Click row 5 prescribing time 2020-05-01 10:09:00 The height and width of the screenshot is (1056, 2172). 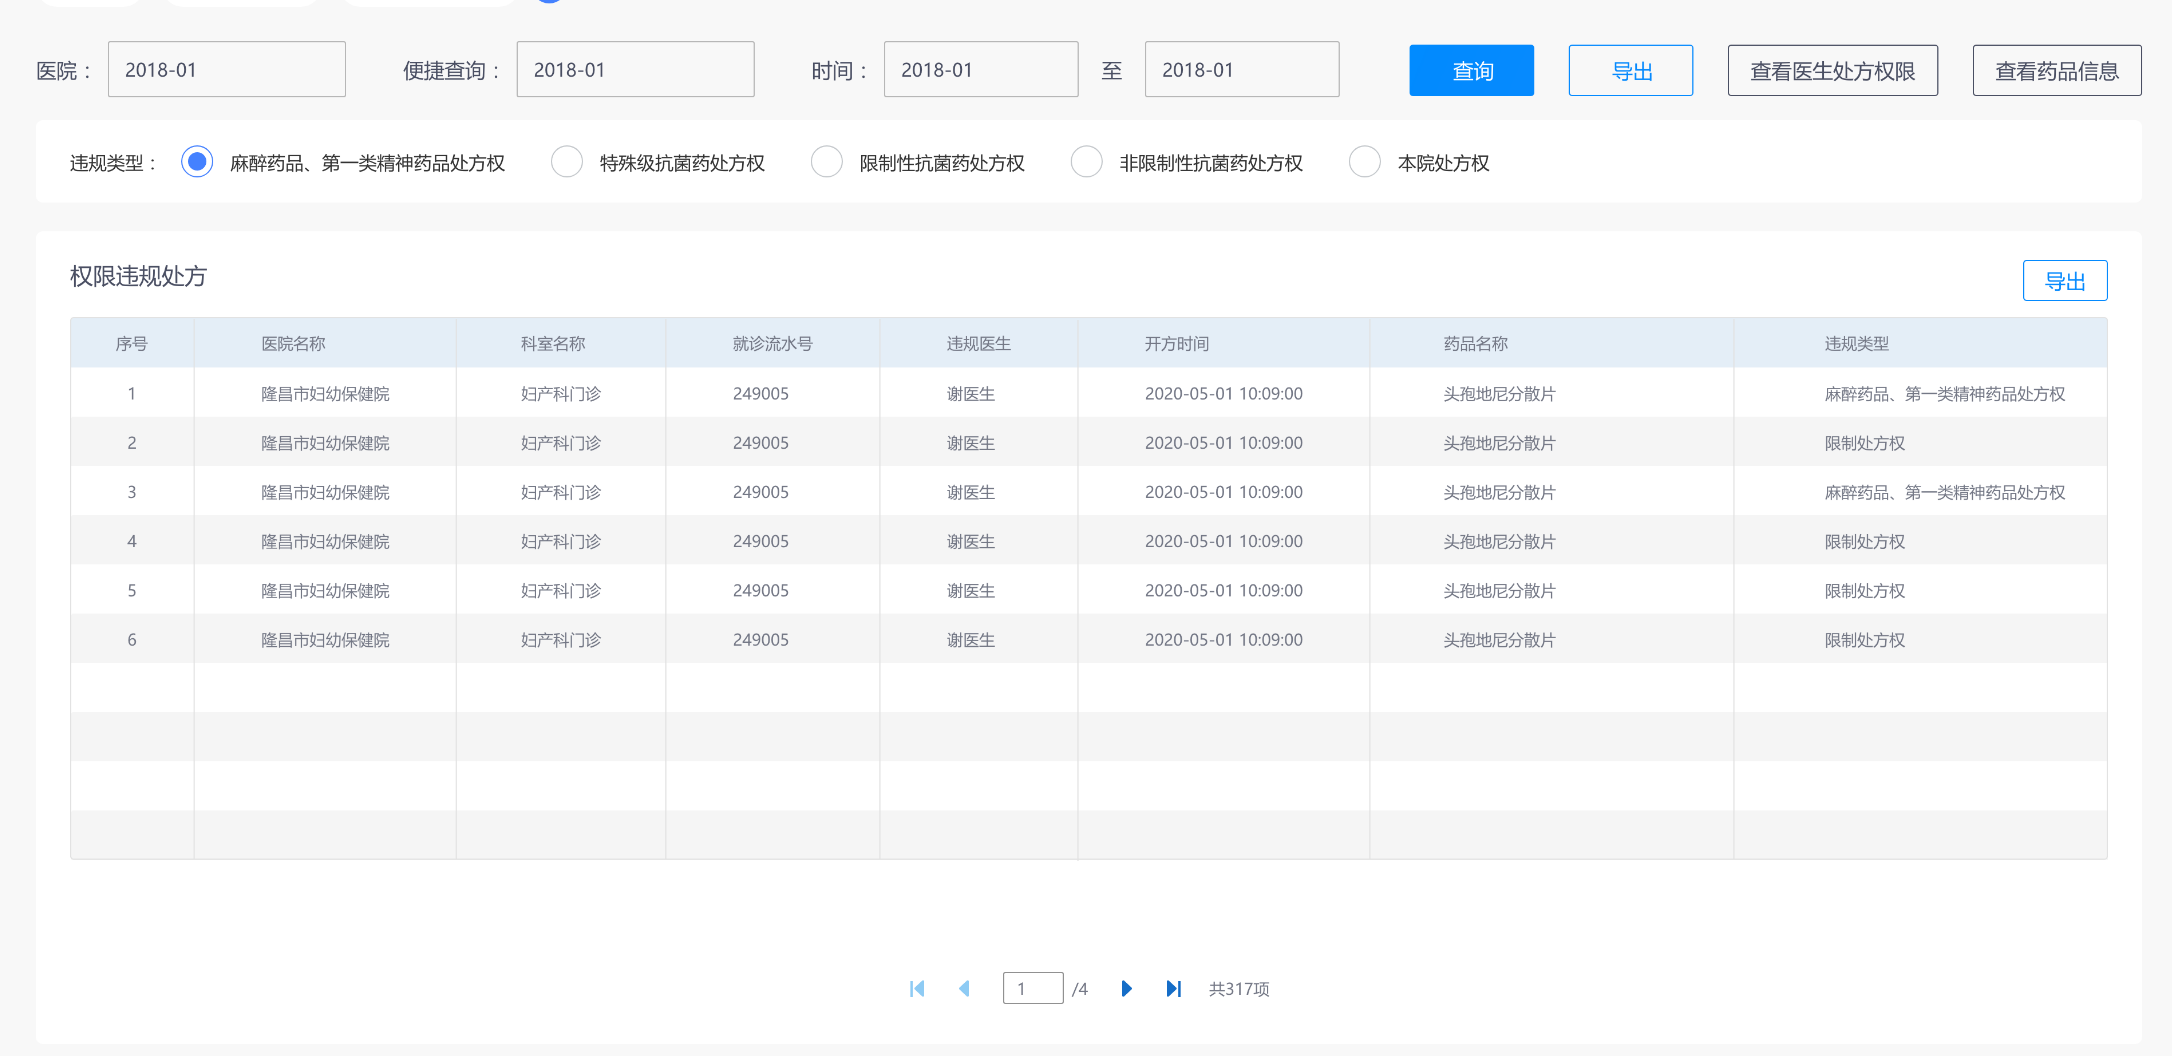(1224, 590)
